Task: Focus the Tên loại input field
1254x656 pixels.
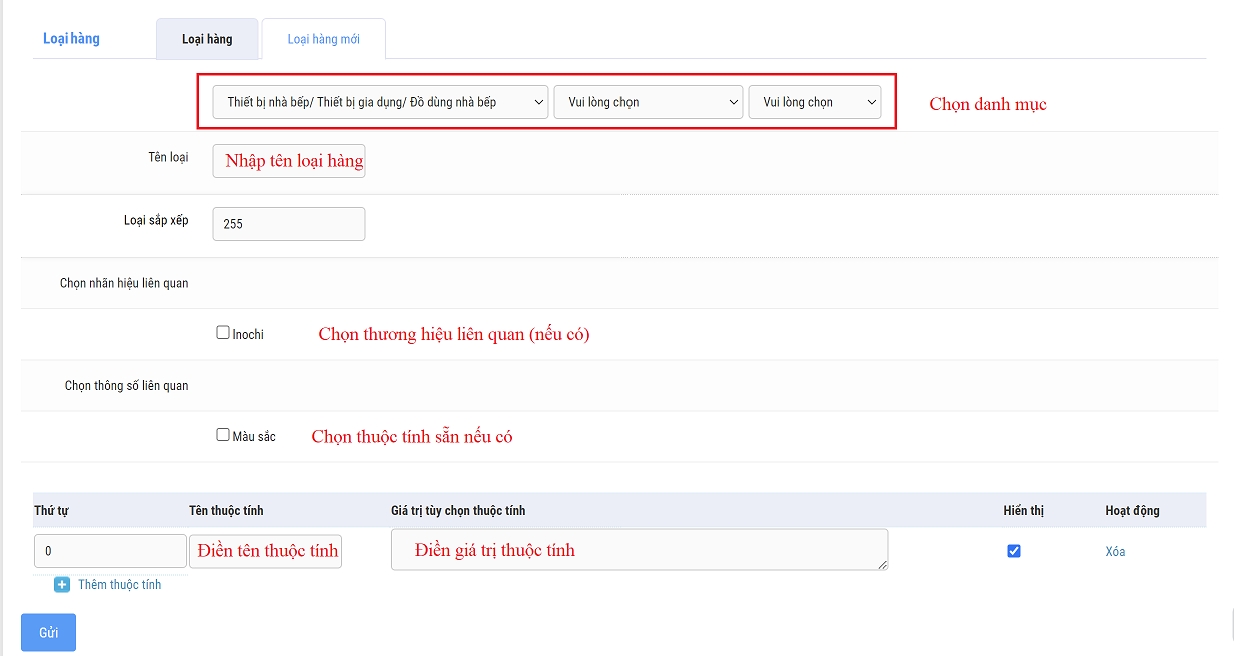Action: [x=289, y=161]
